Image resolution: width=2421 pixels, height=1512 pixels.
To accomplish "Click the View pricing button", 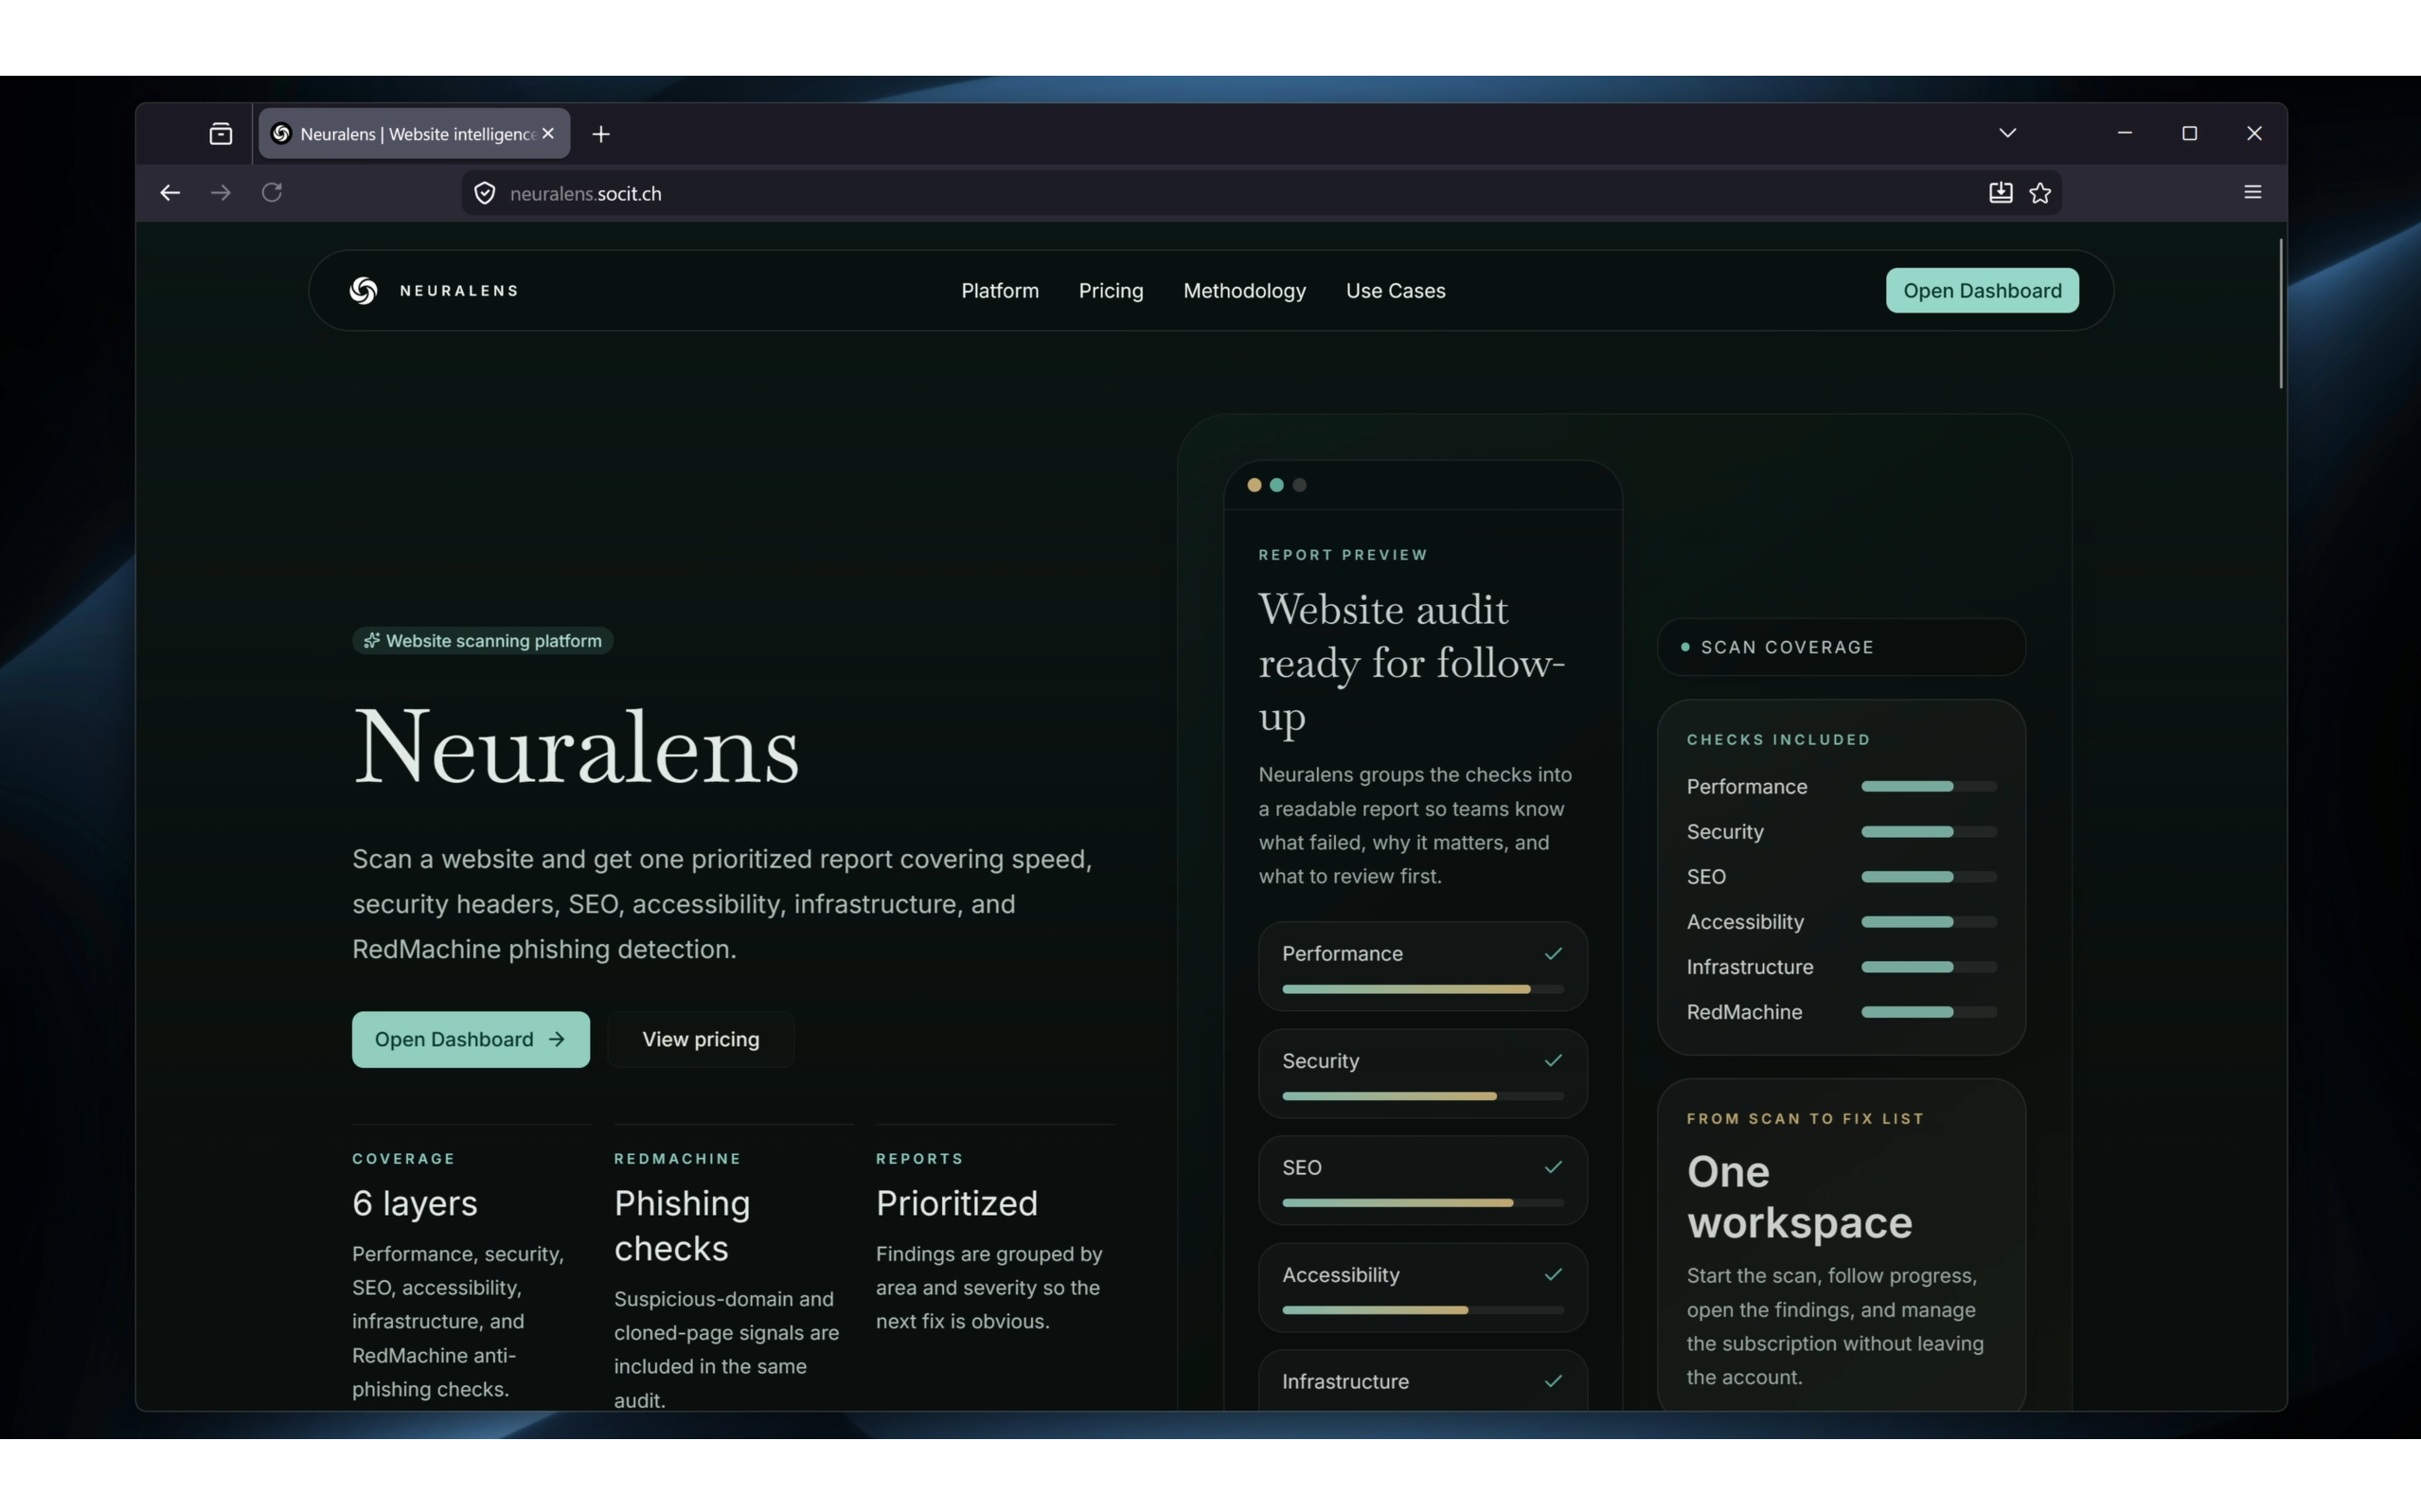I will pyautogui.click(x=701, y=1039).
